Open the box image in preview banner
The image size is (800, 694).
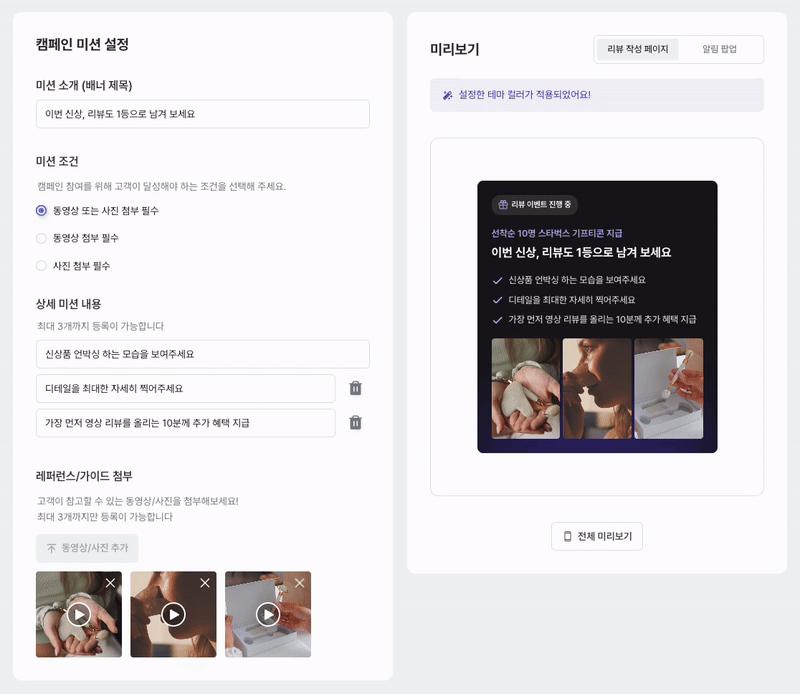[x=668, y=388]
